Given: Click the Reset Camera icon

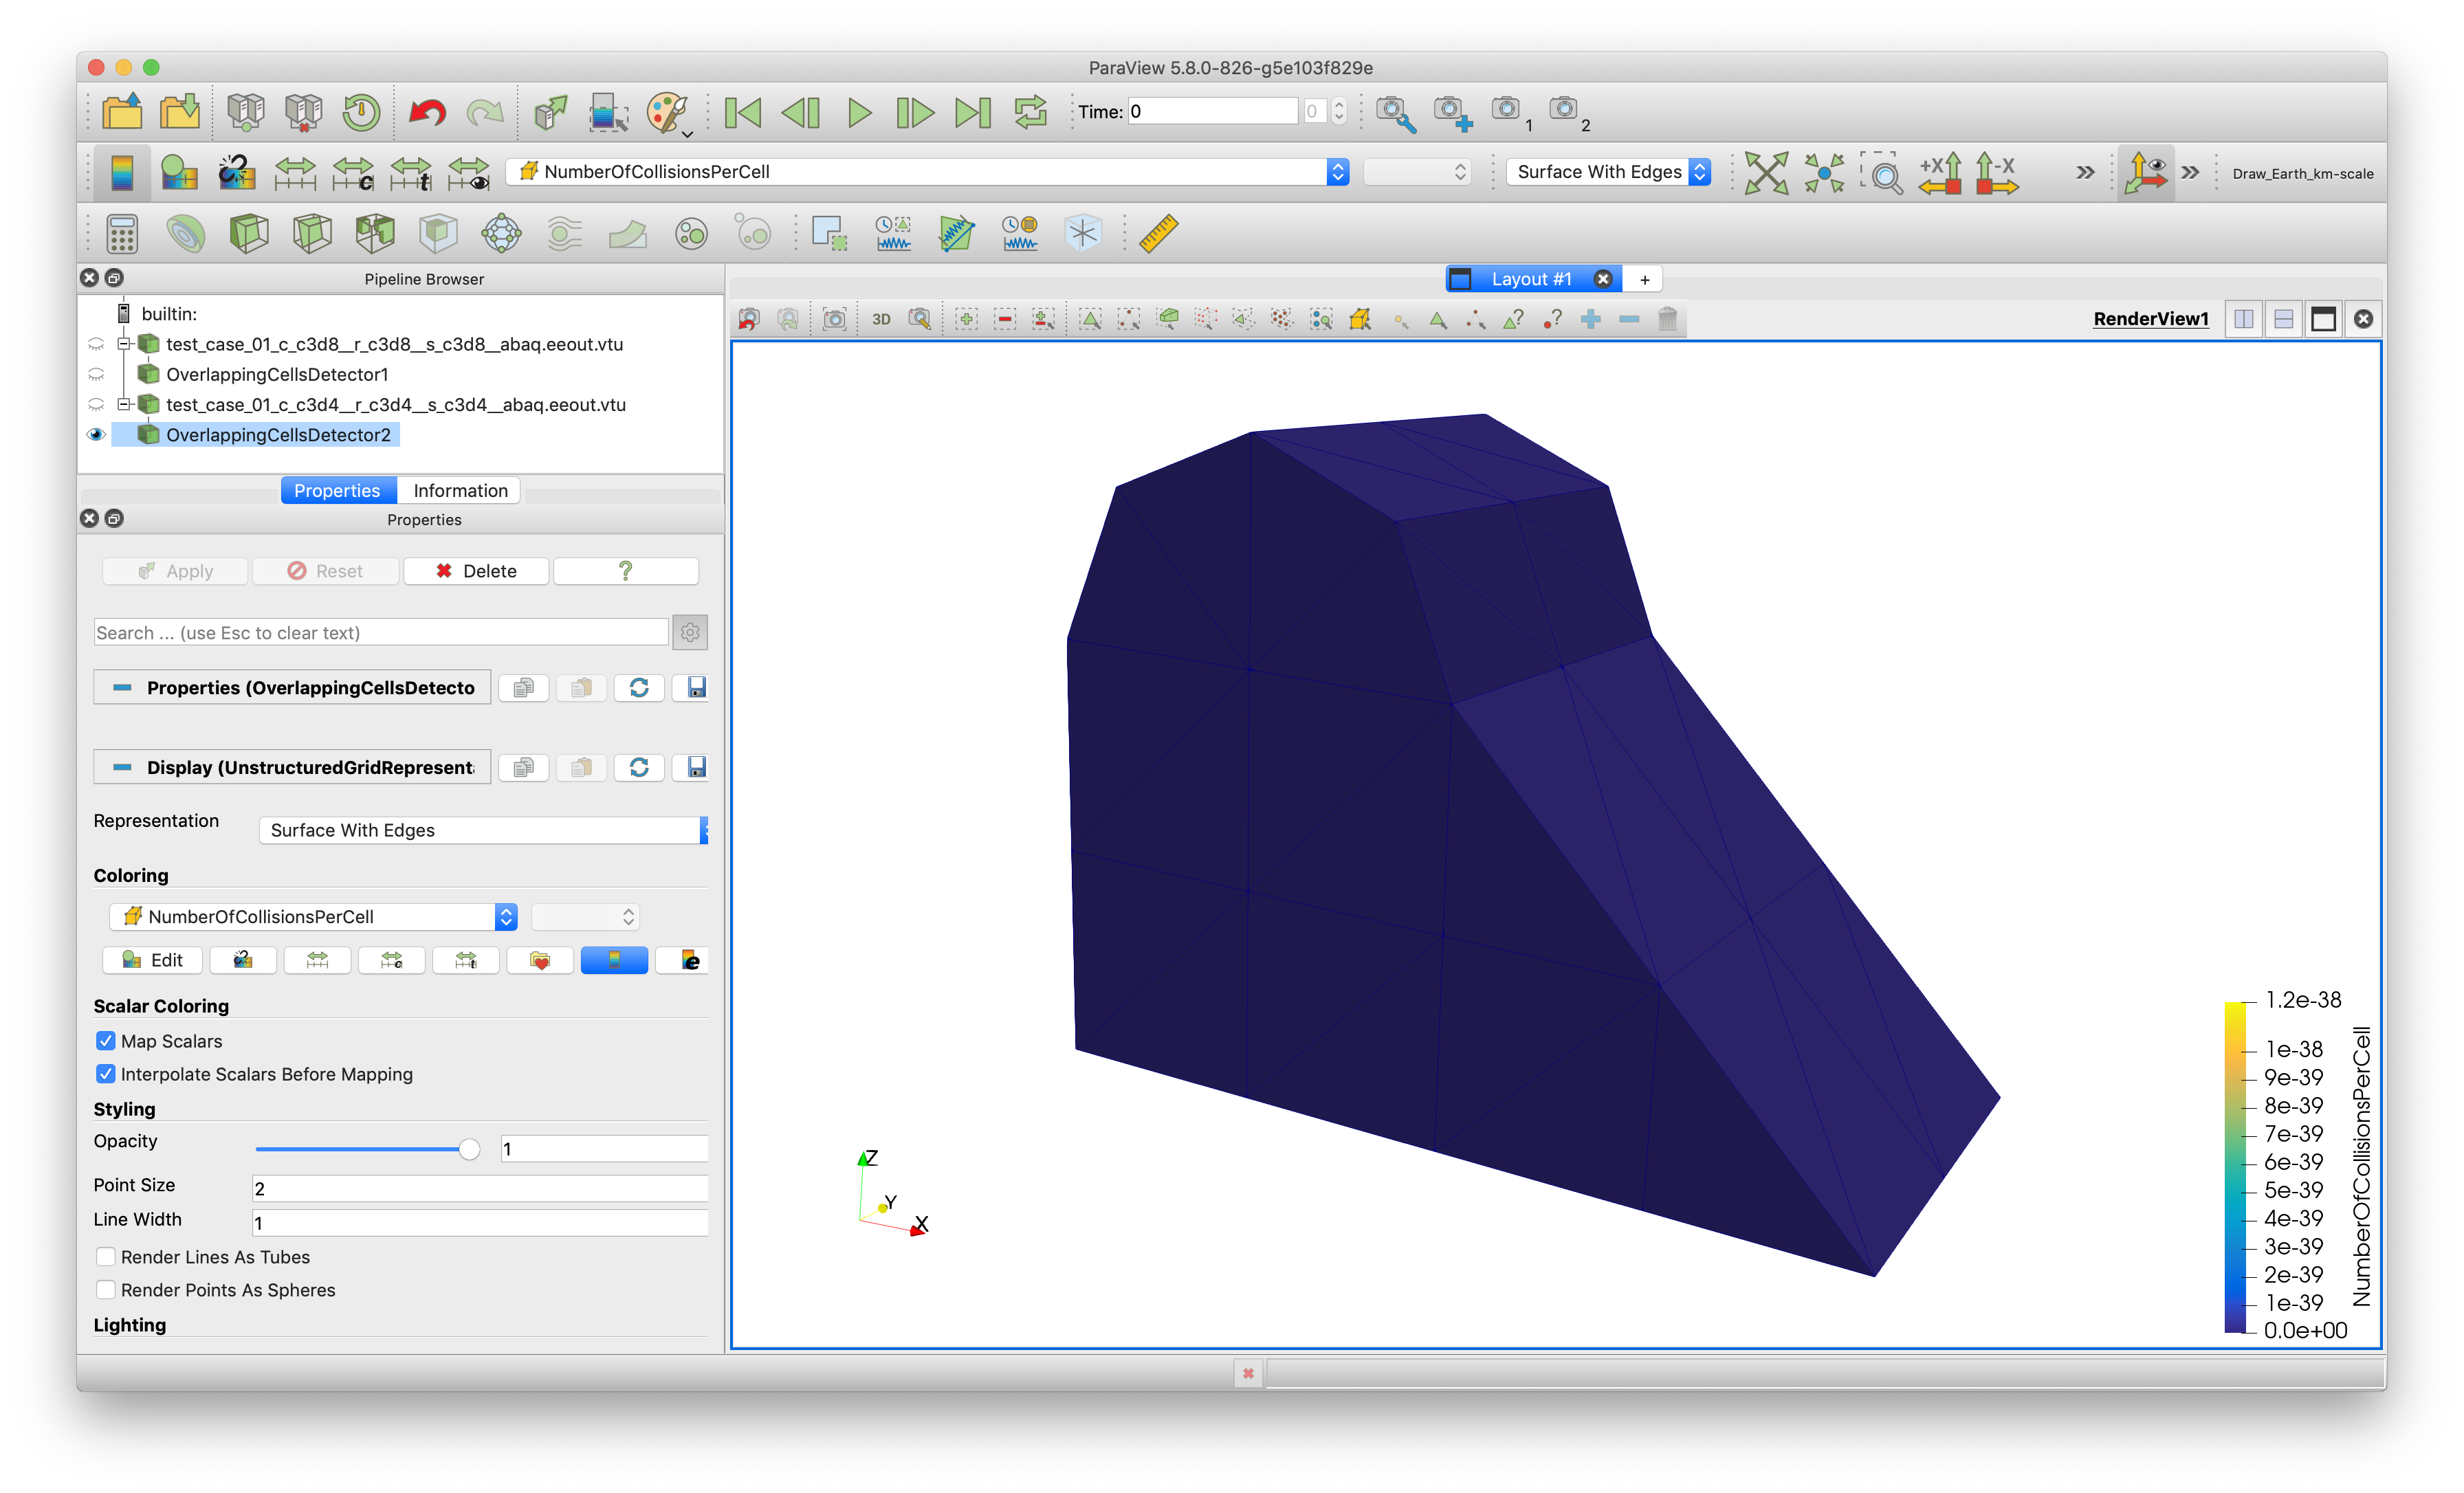Looking at the screenshot, I should 1766,172.
